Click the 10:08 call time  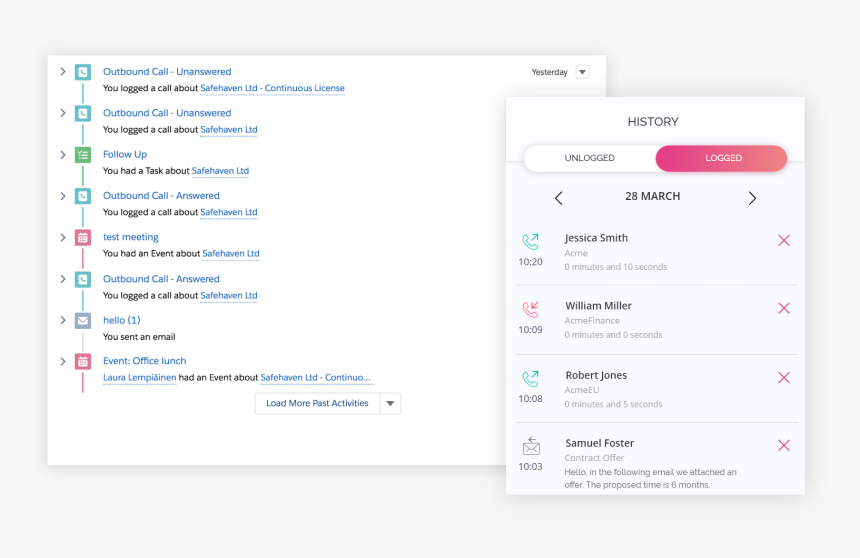[530, 399]
